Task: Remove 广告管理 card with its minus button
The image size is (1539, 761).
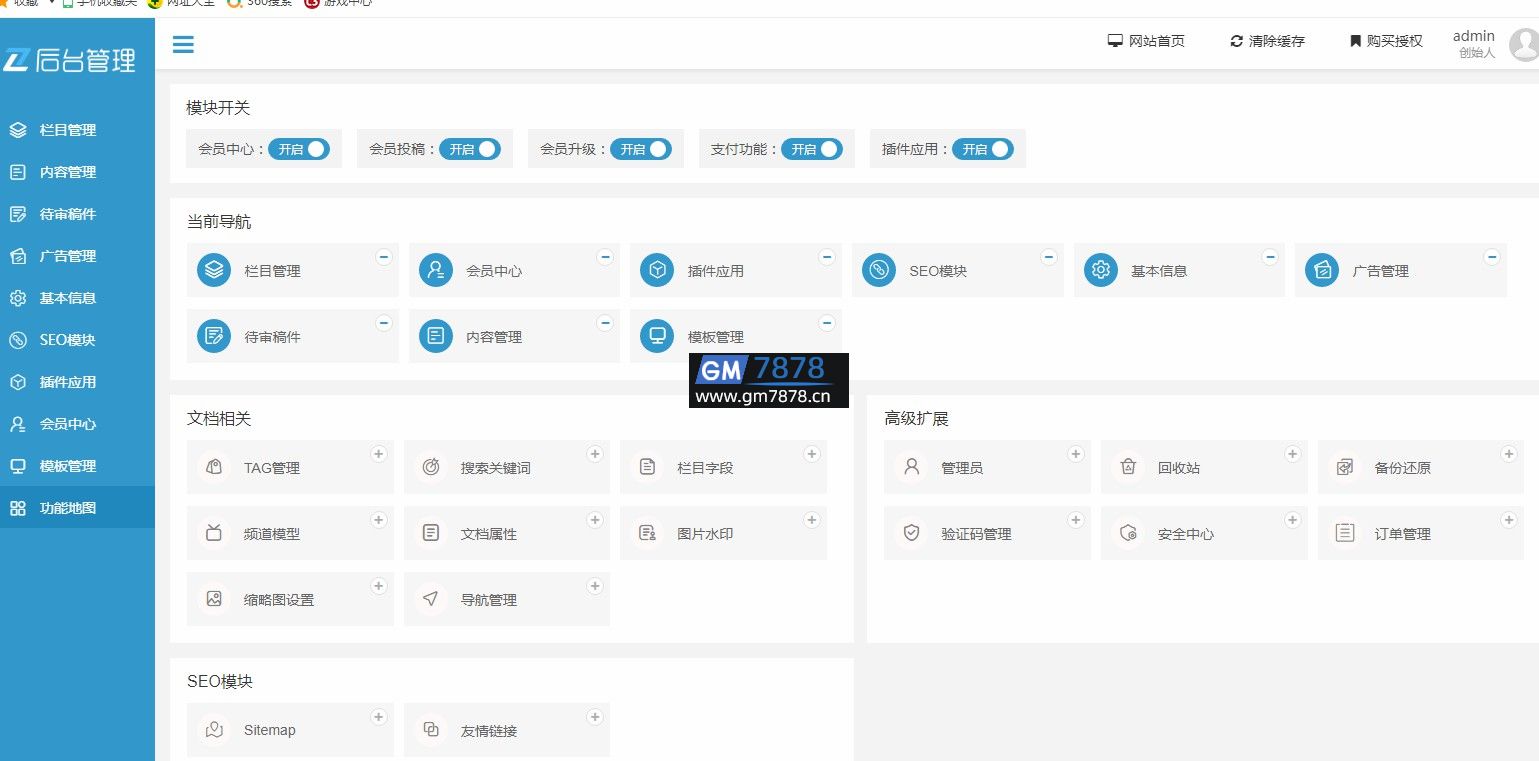Action: tap(1492, 257)
